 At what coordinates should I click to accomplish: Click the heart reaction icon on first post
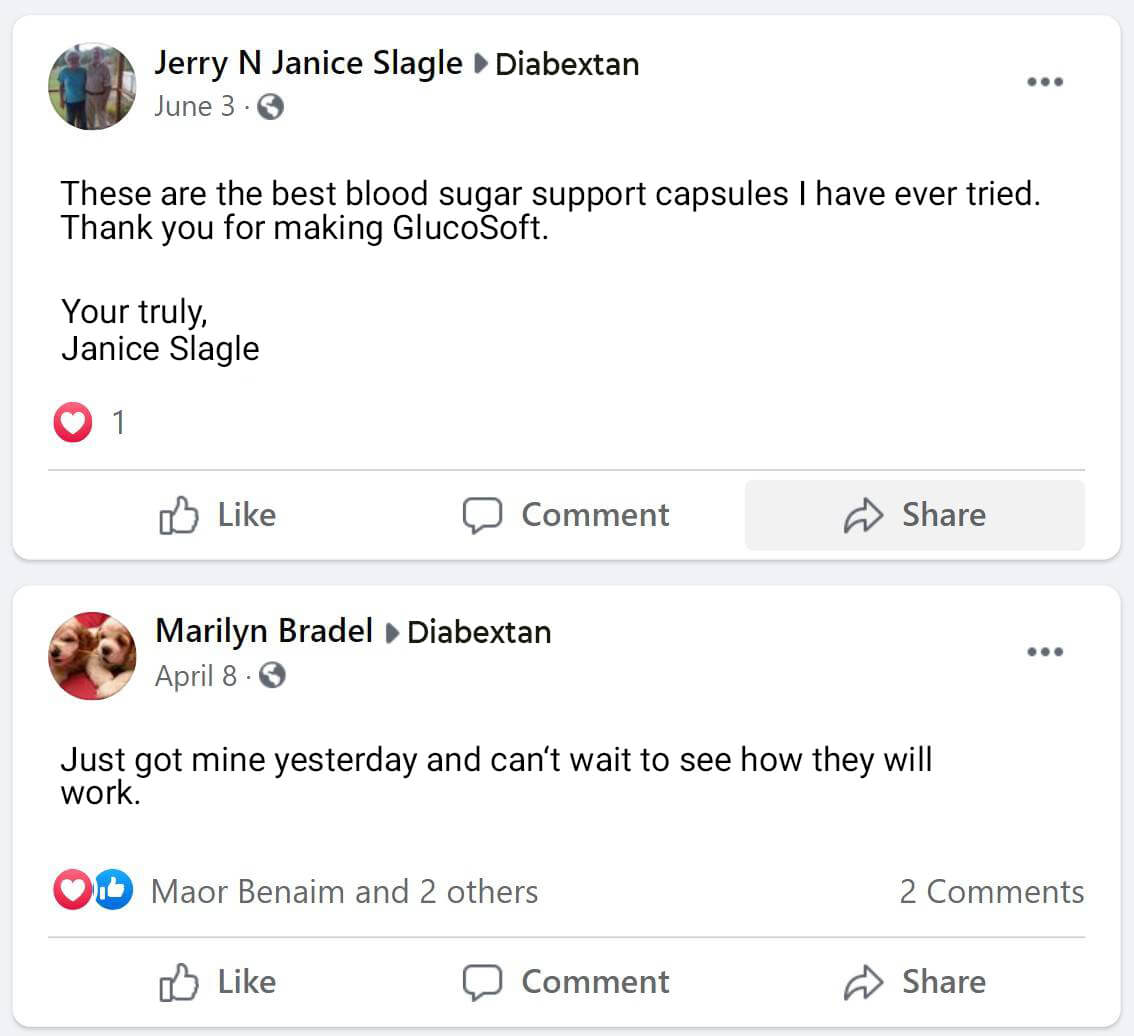(72, 423)
